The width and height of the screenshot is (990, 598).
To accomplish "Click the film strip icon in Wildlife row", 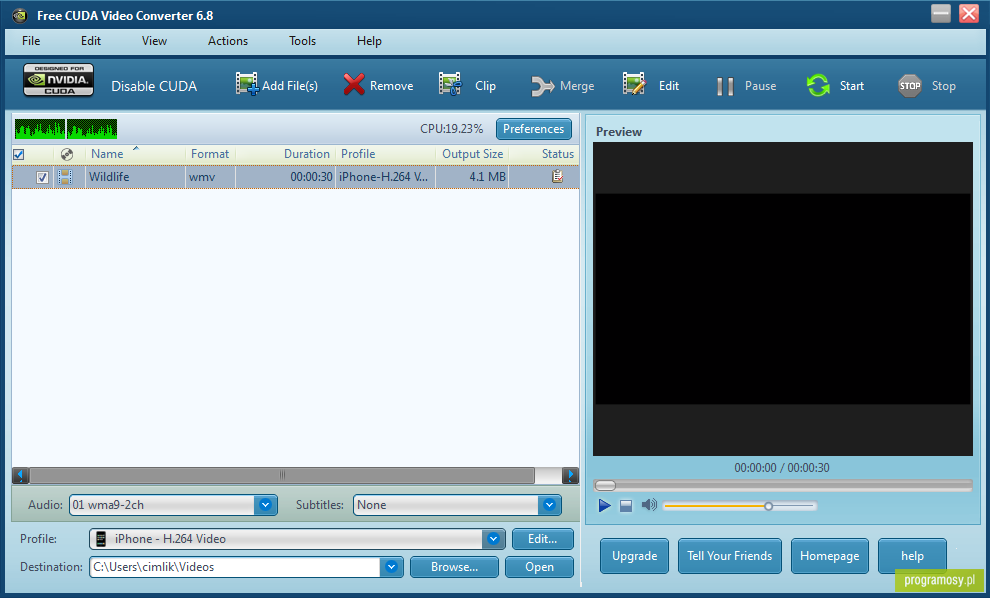I will click(x=64, y=177).
